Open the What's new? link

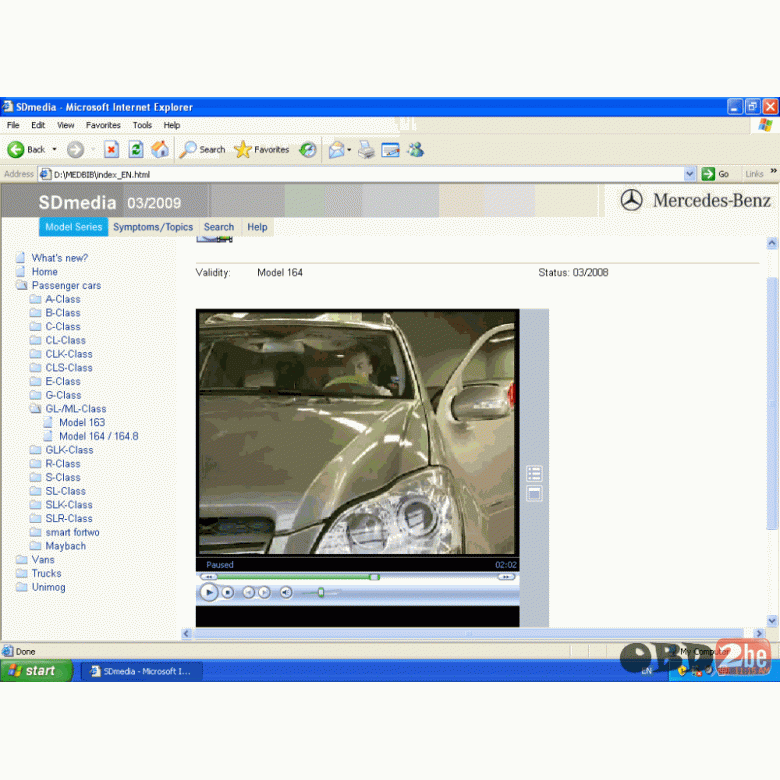coord(60,258)
